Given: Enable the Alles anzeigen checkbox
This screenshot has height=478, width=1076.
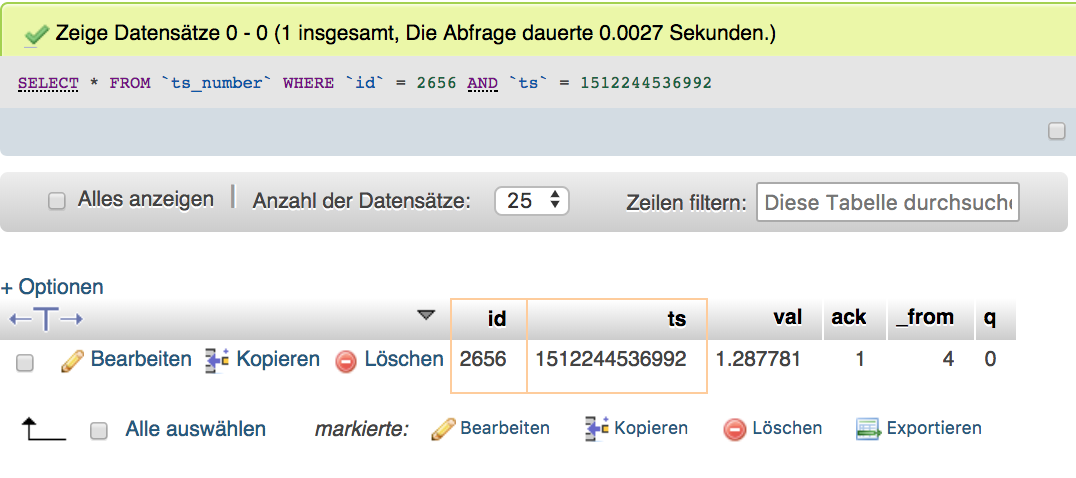Looking at the screenshot, I should coord(56,201).
